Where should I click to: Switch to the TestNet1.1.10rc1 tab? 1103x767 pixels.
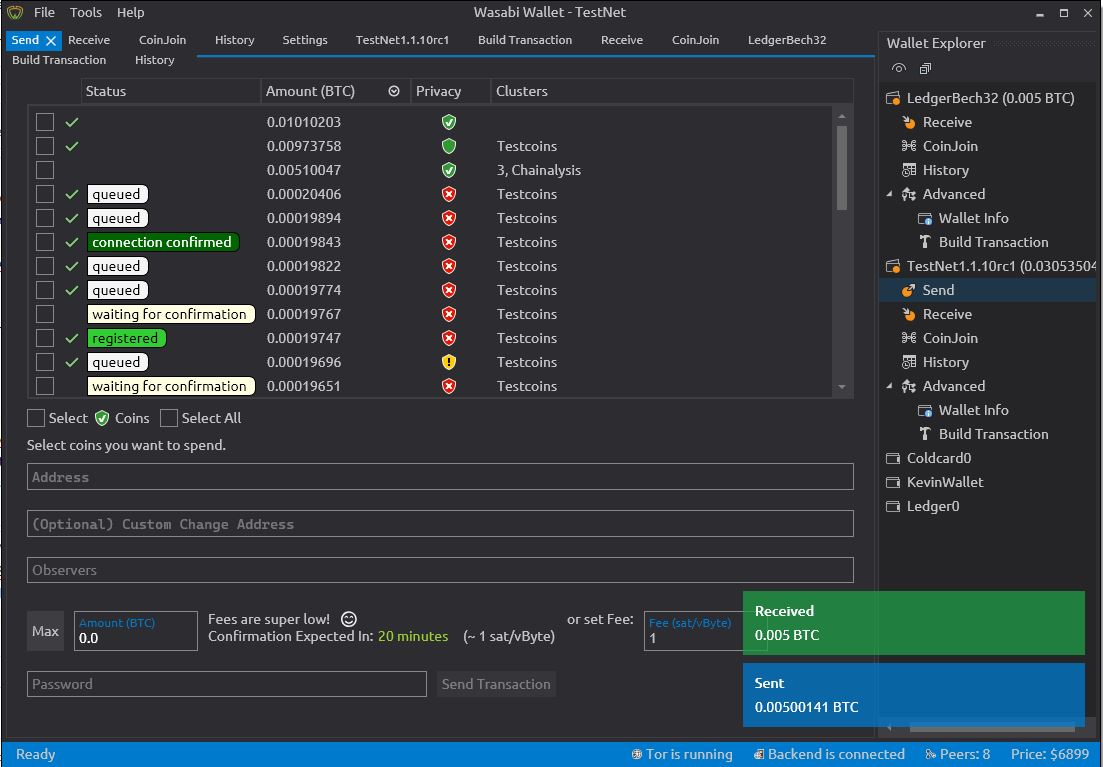coord(402,40)
